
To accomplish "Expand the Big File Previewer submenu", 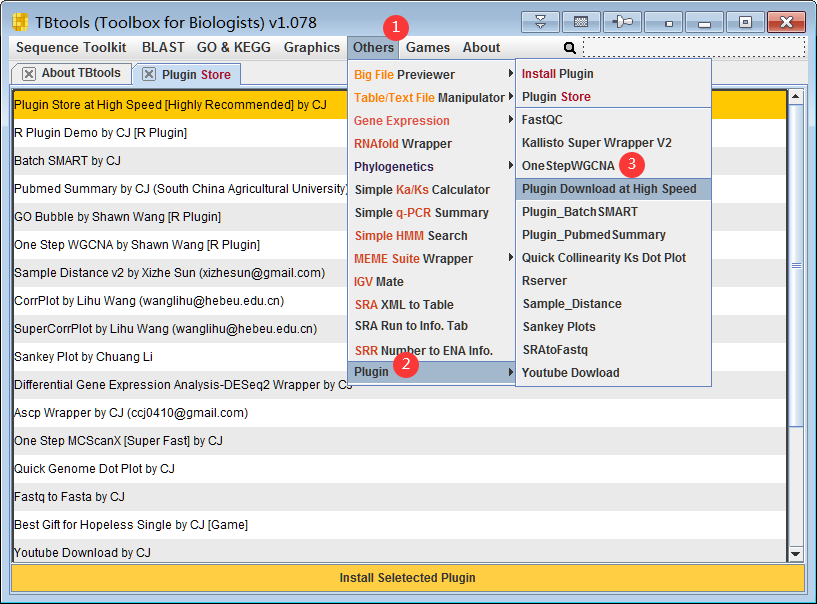I will (431, 75).
